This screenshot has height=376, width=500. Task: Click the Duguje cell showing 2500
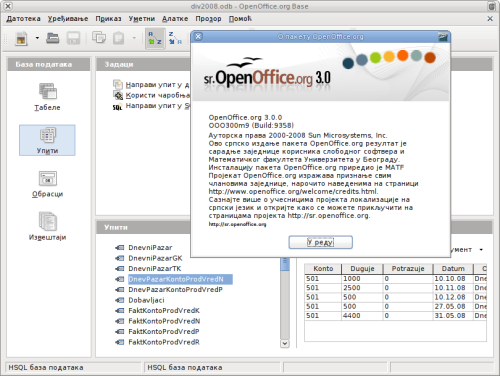362,288
